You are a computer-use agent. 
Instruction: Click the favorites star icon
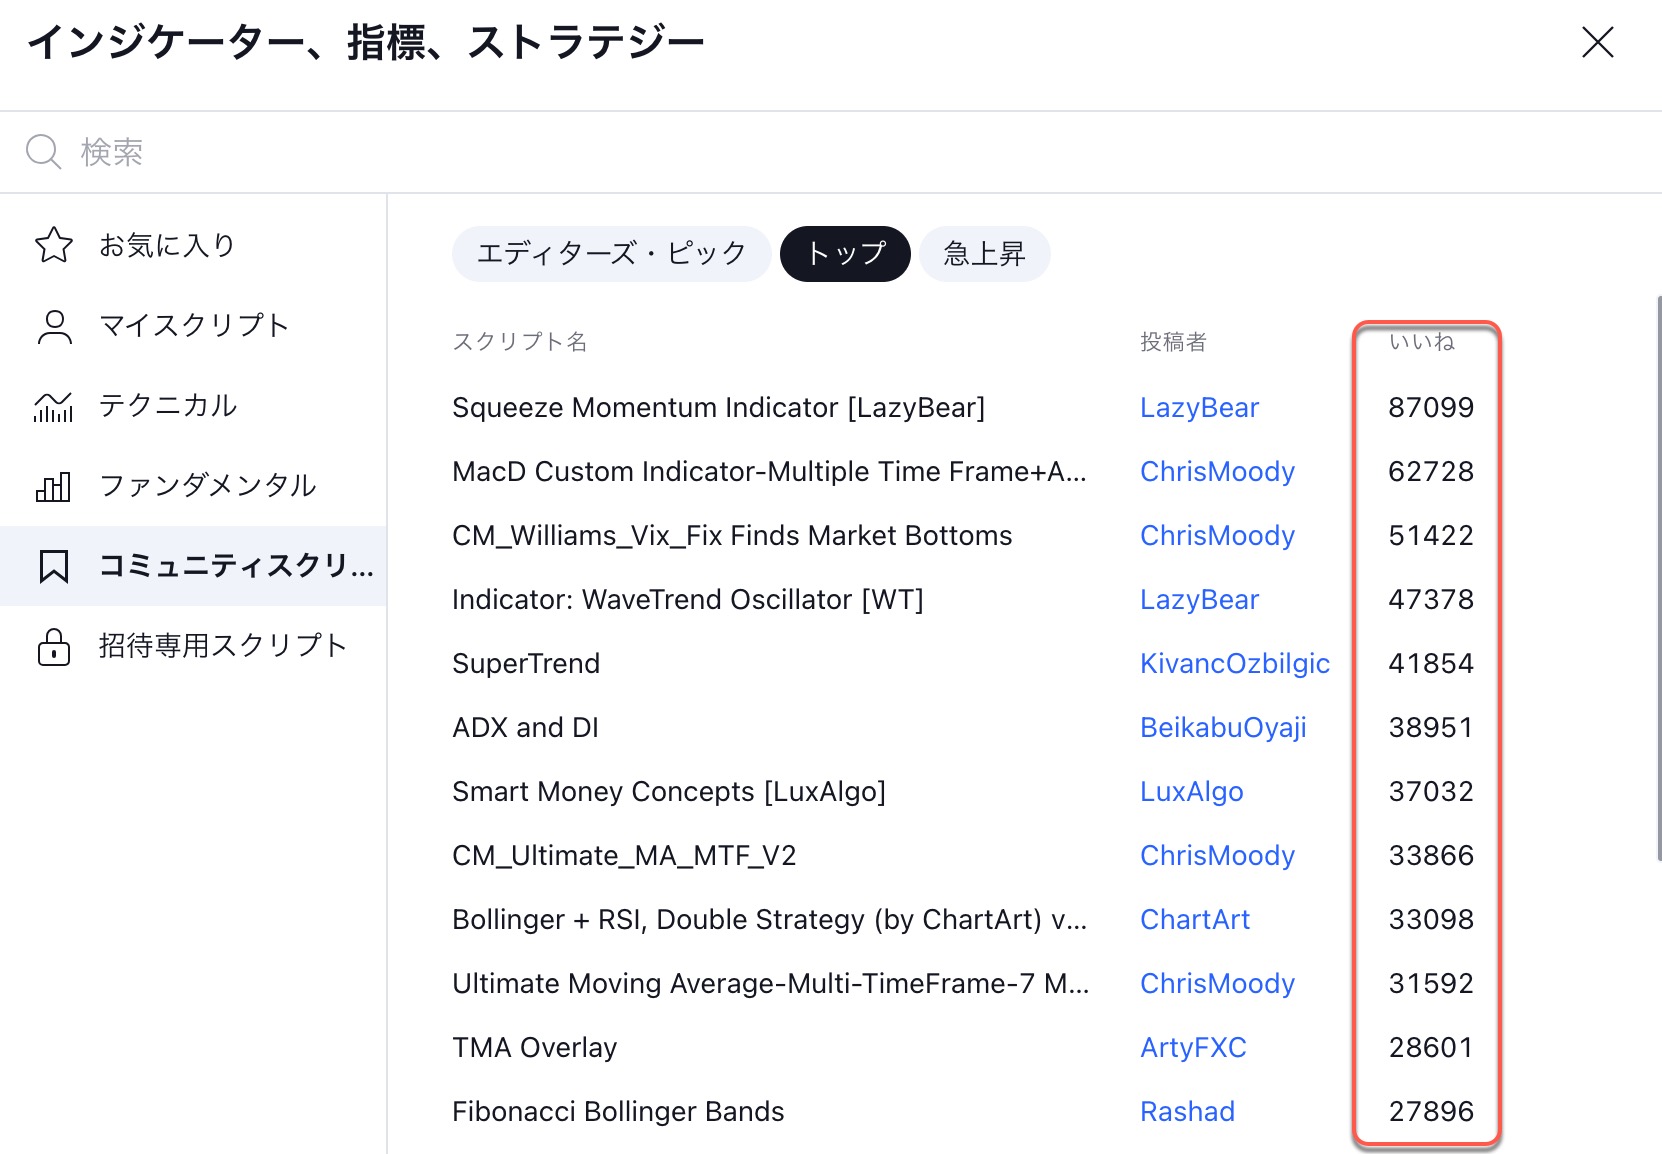(x=54, y=245)
